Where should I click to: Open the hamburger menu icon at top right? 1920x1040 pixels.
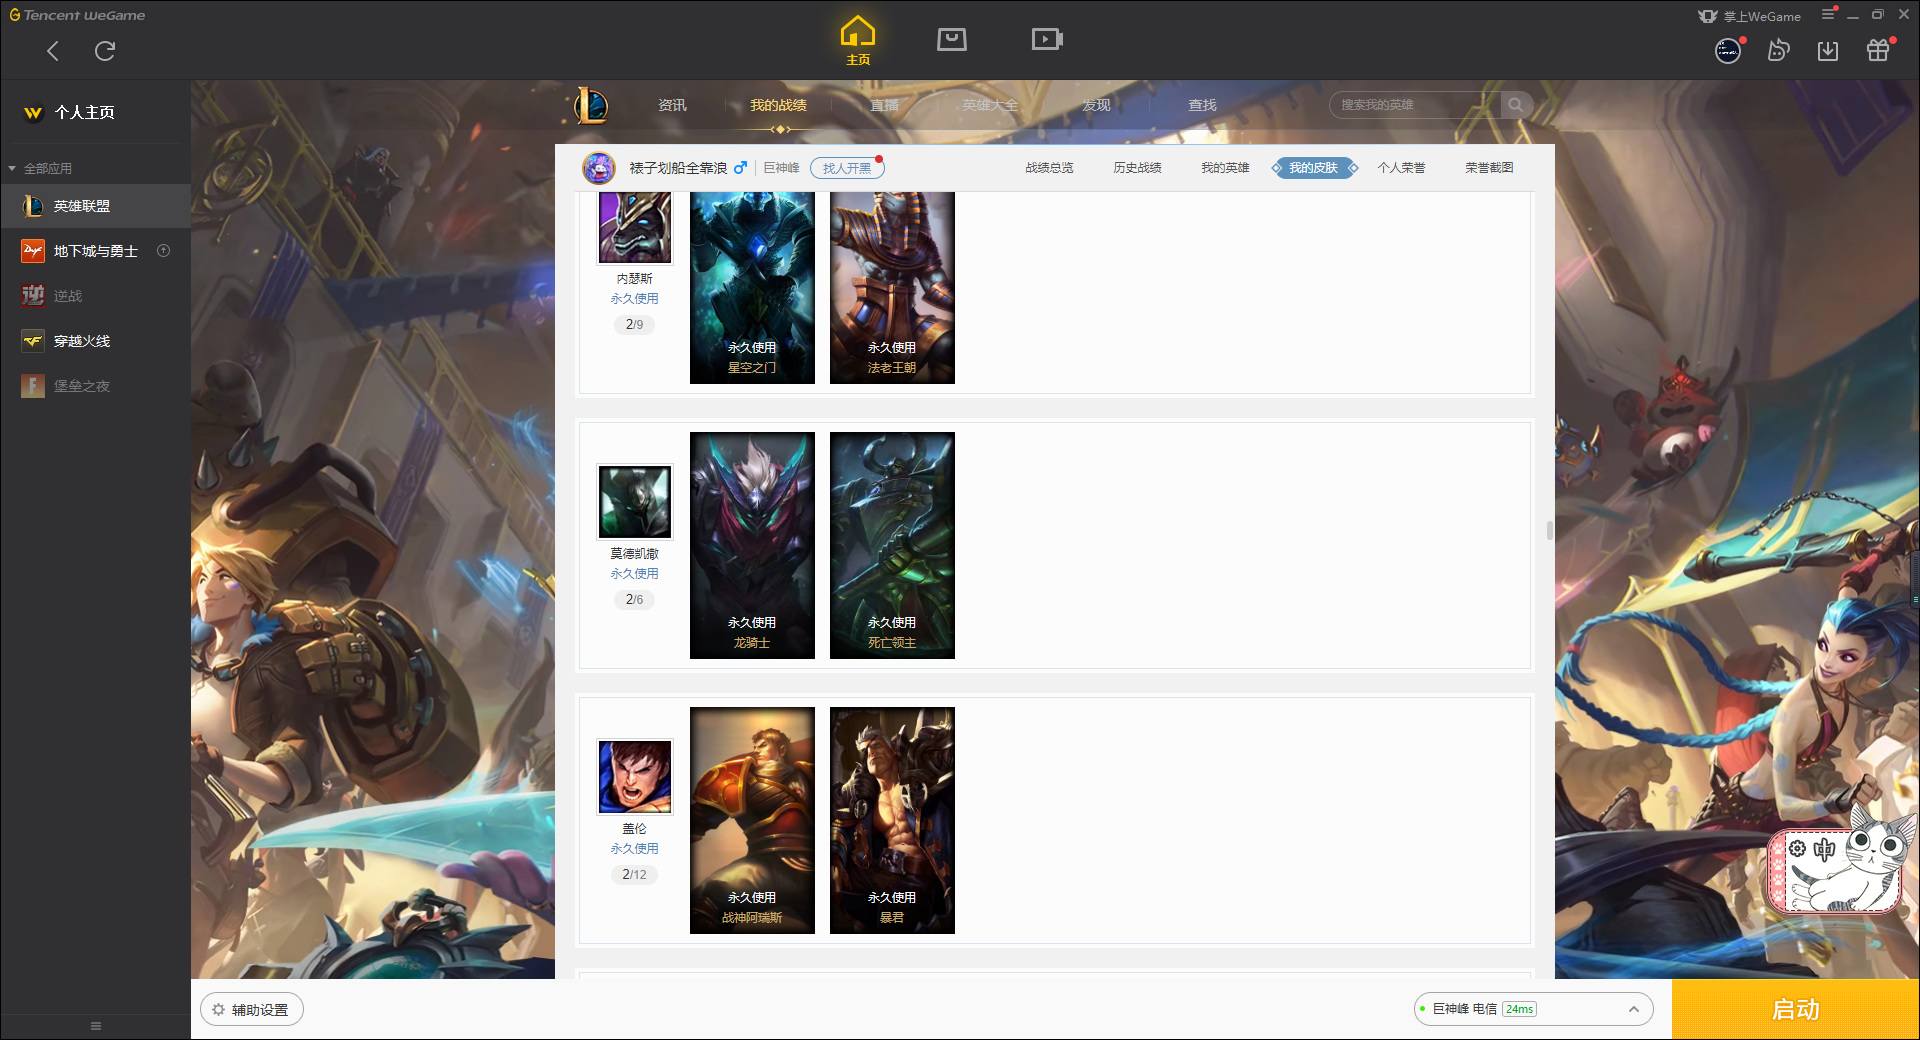click(1828, 14)
